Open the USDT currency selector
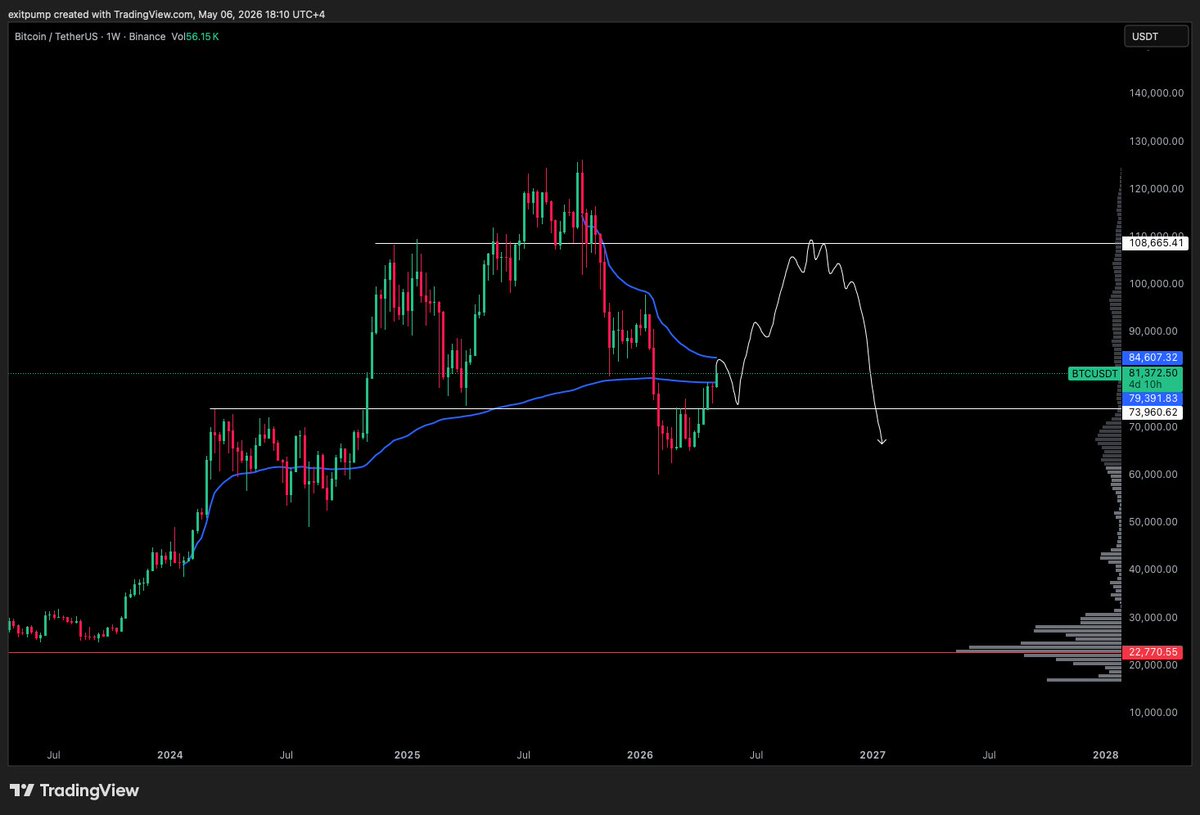Image resolution: width=1200 pixels, height=815 pixels. tap(1154, 37)
